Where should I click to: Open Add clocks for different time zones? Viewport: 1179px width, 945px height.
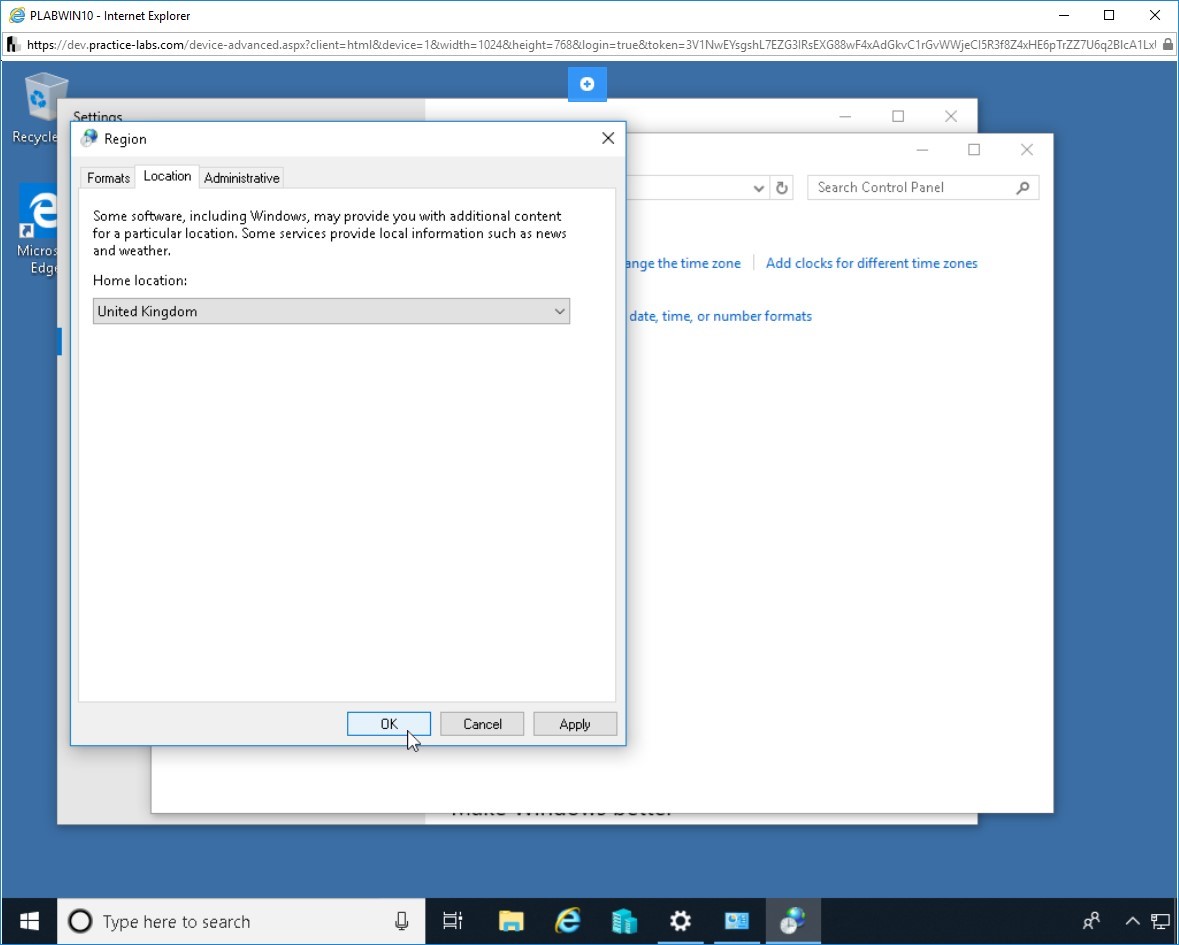click(x=871, y=263)
